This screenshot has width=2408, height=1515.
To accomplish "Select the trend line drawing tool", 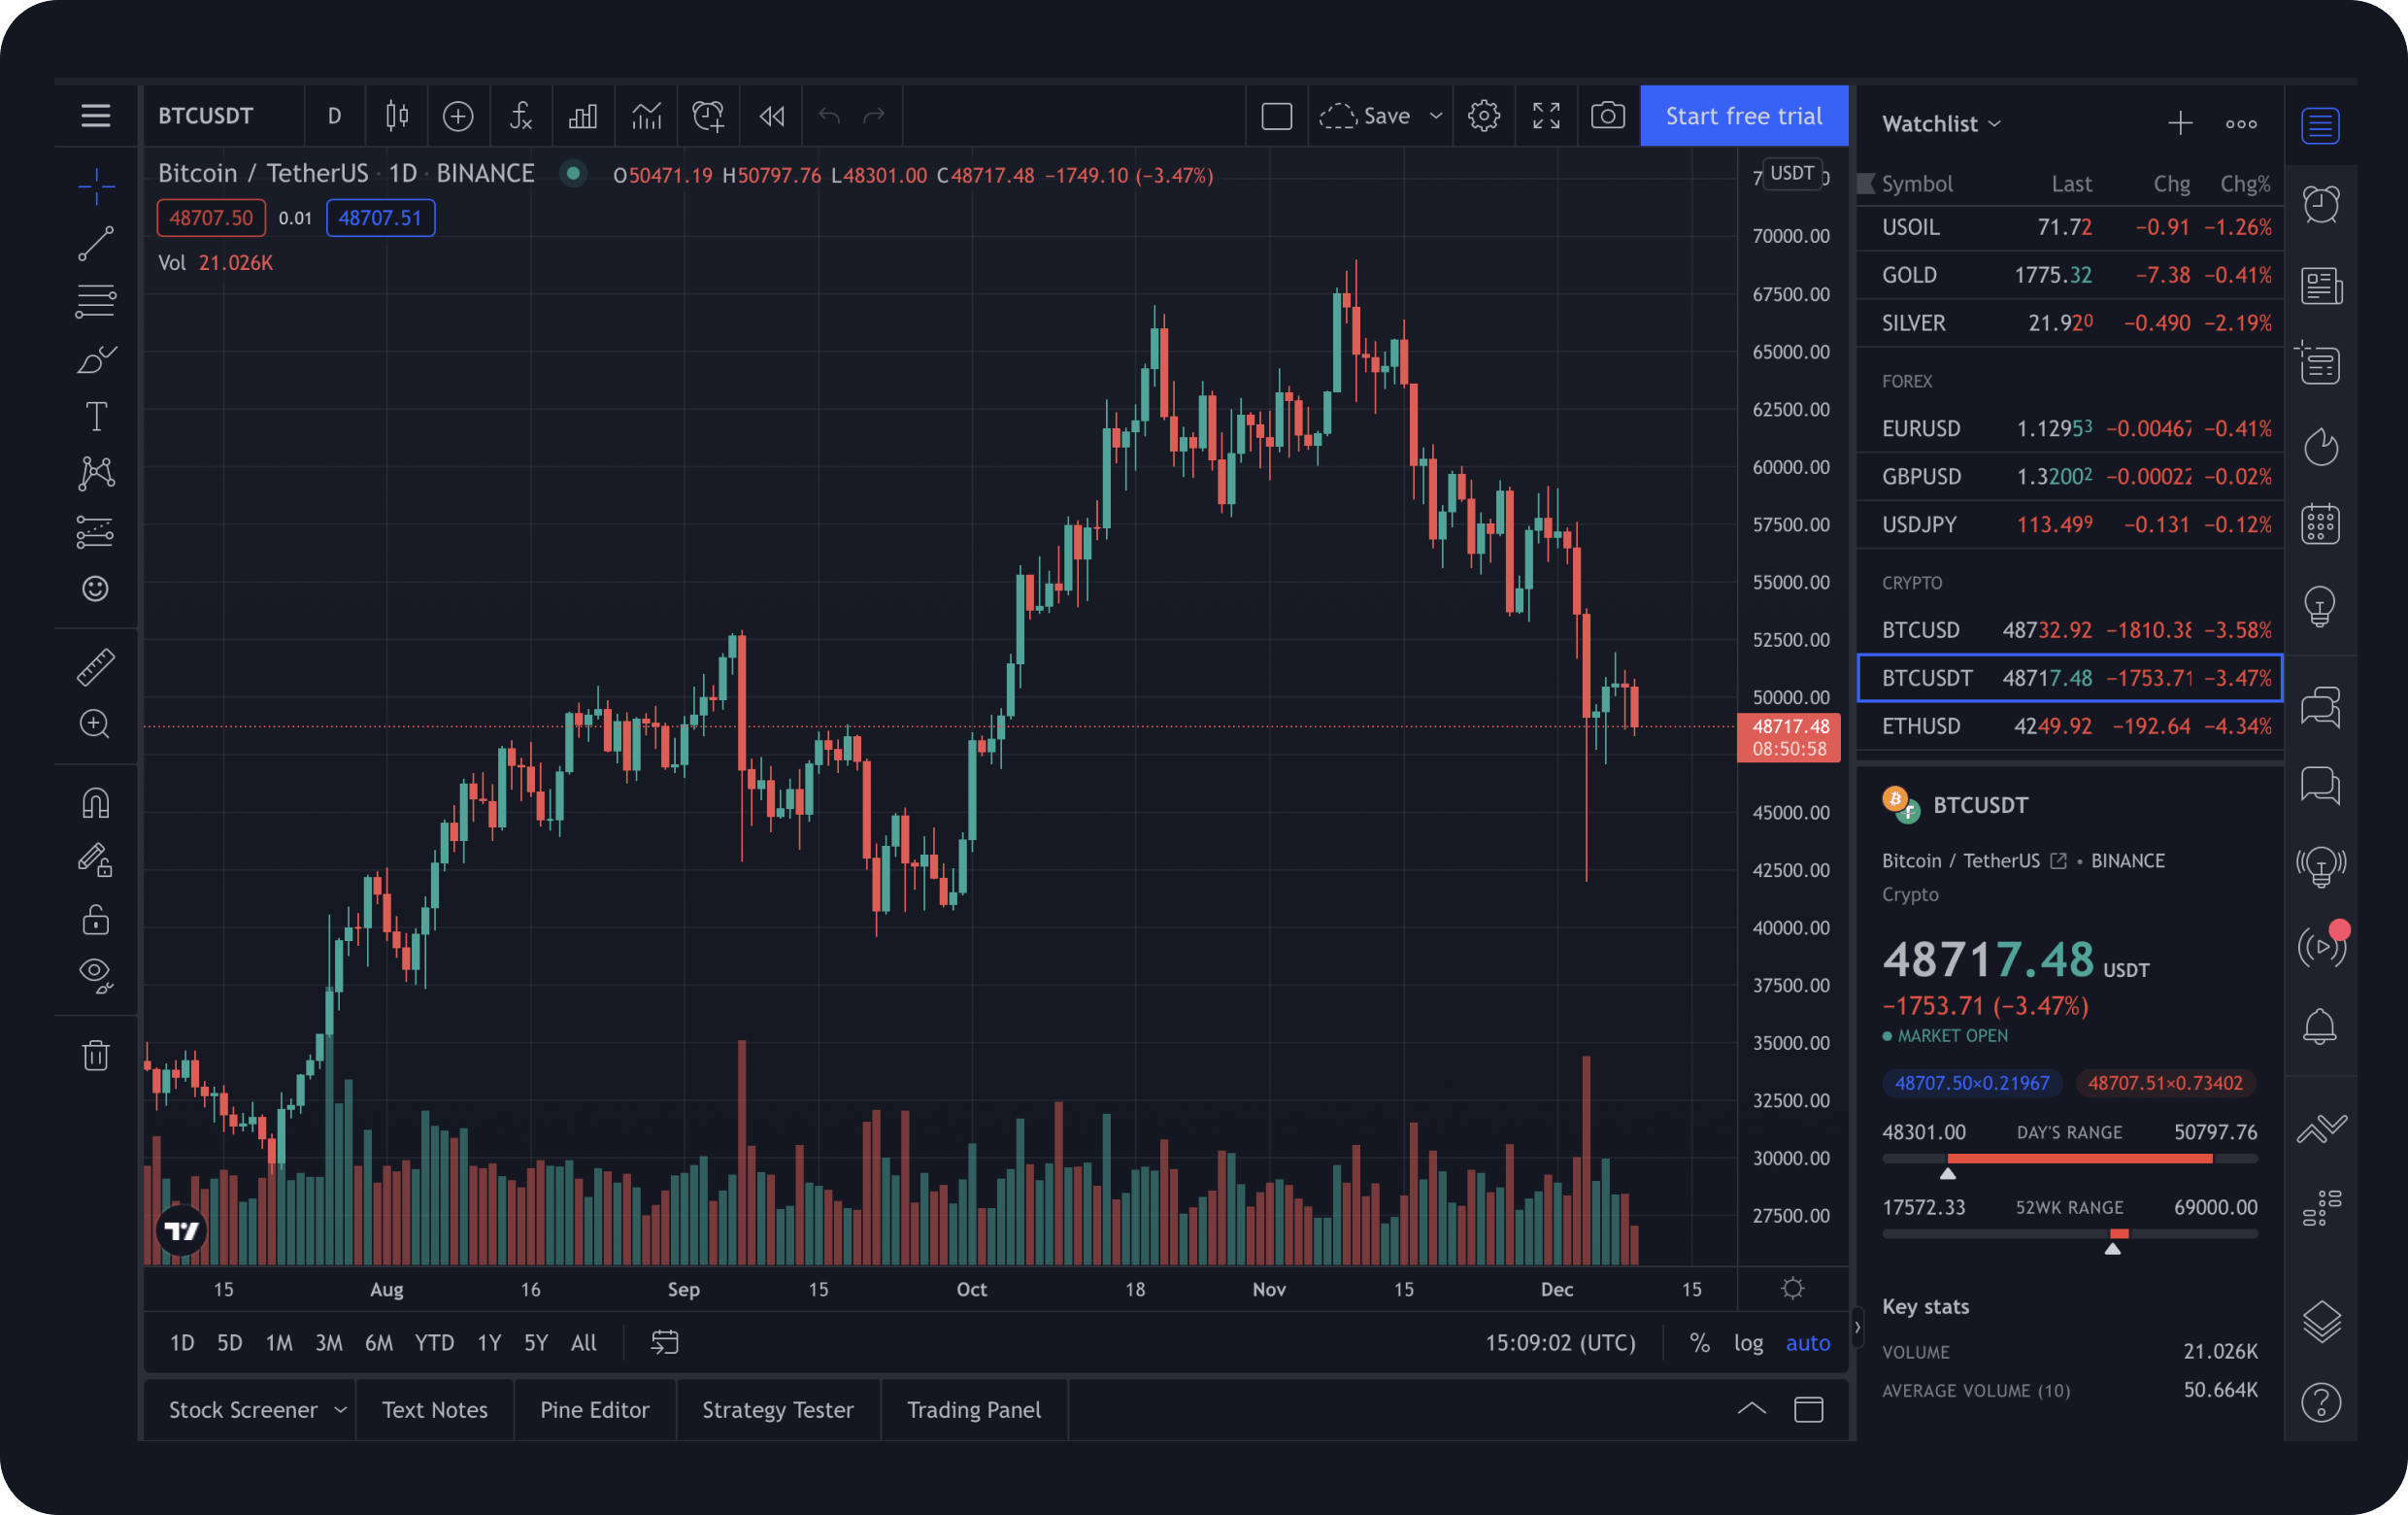I will tap(96, 243).
